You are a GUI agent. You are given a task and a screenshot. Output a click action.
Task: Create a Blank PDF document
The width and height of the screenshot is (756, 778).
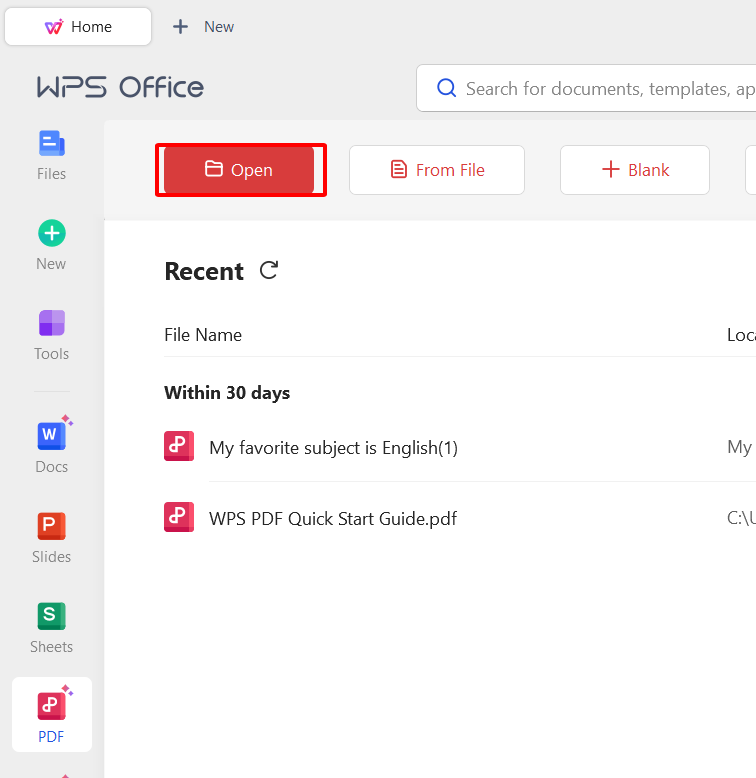tap(635, 170)
